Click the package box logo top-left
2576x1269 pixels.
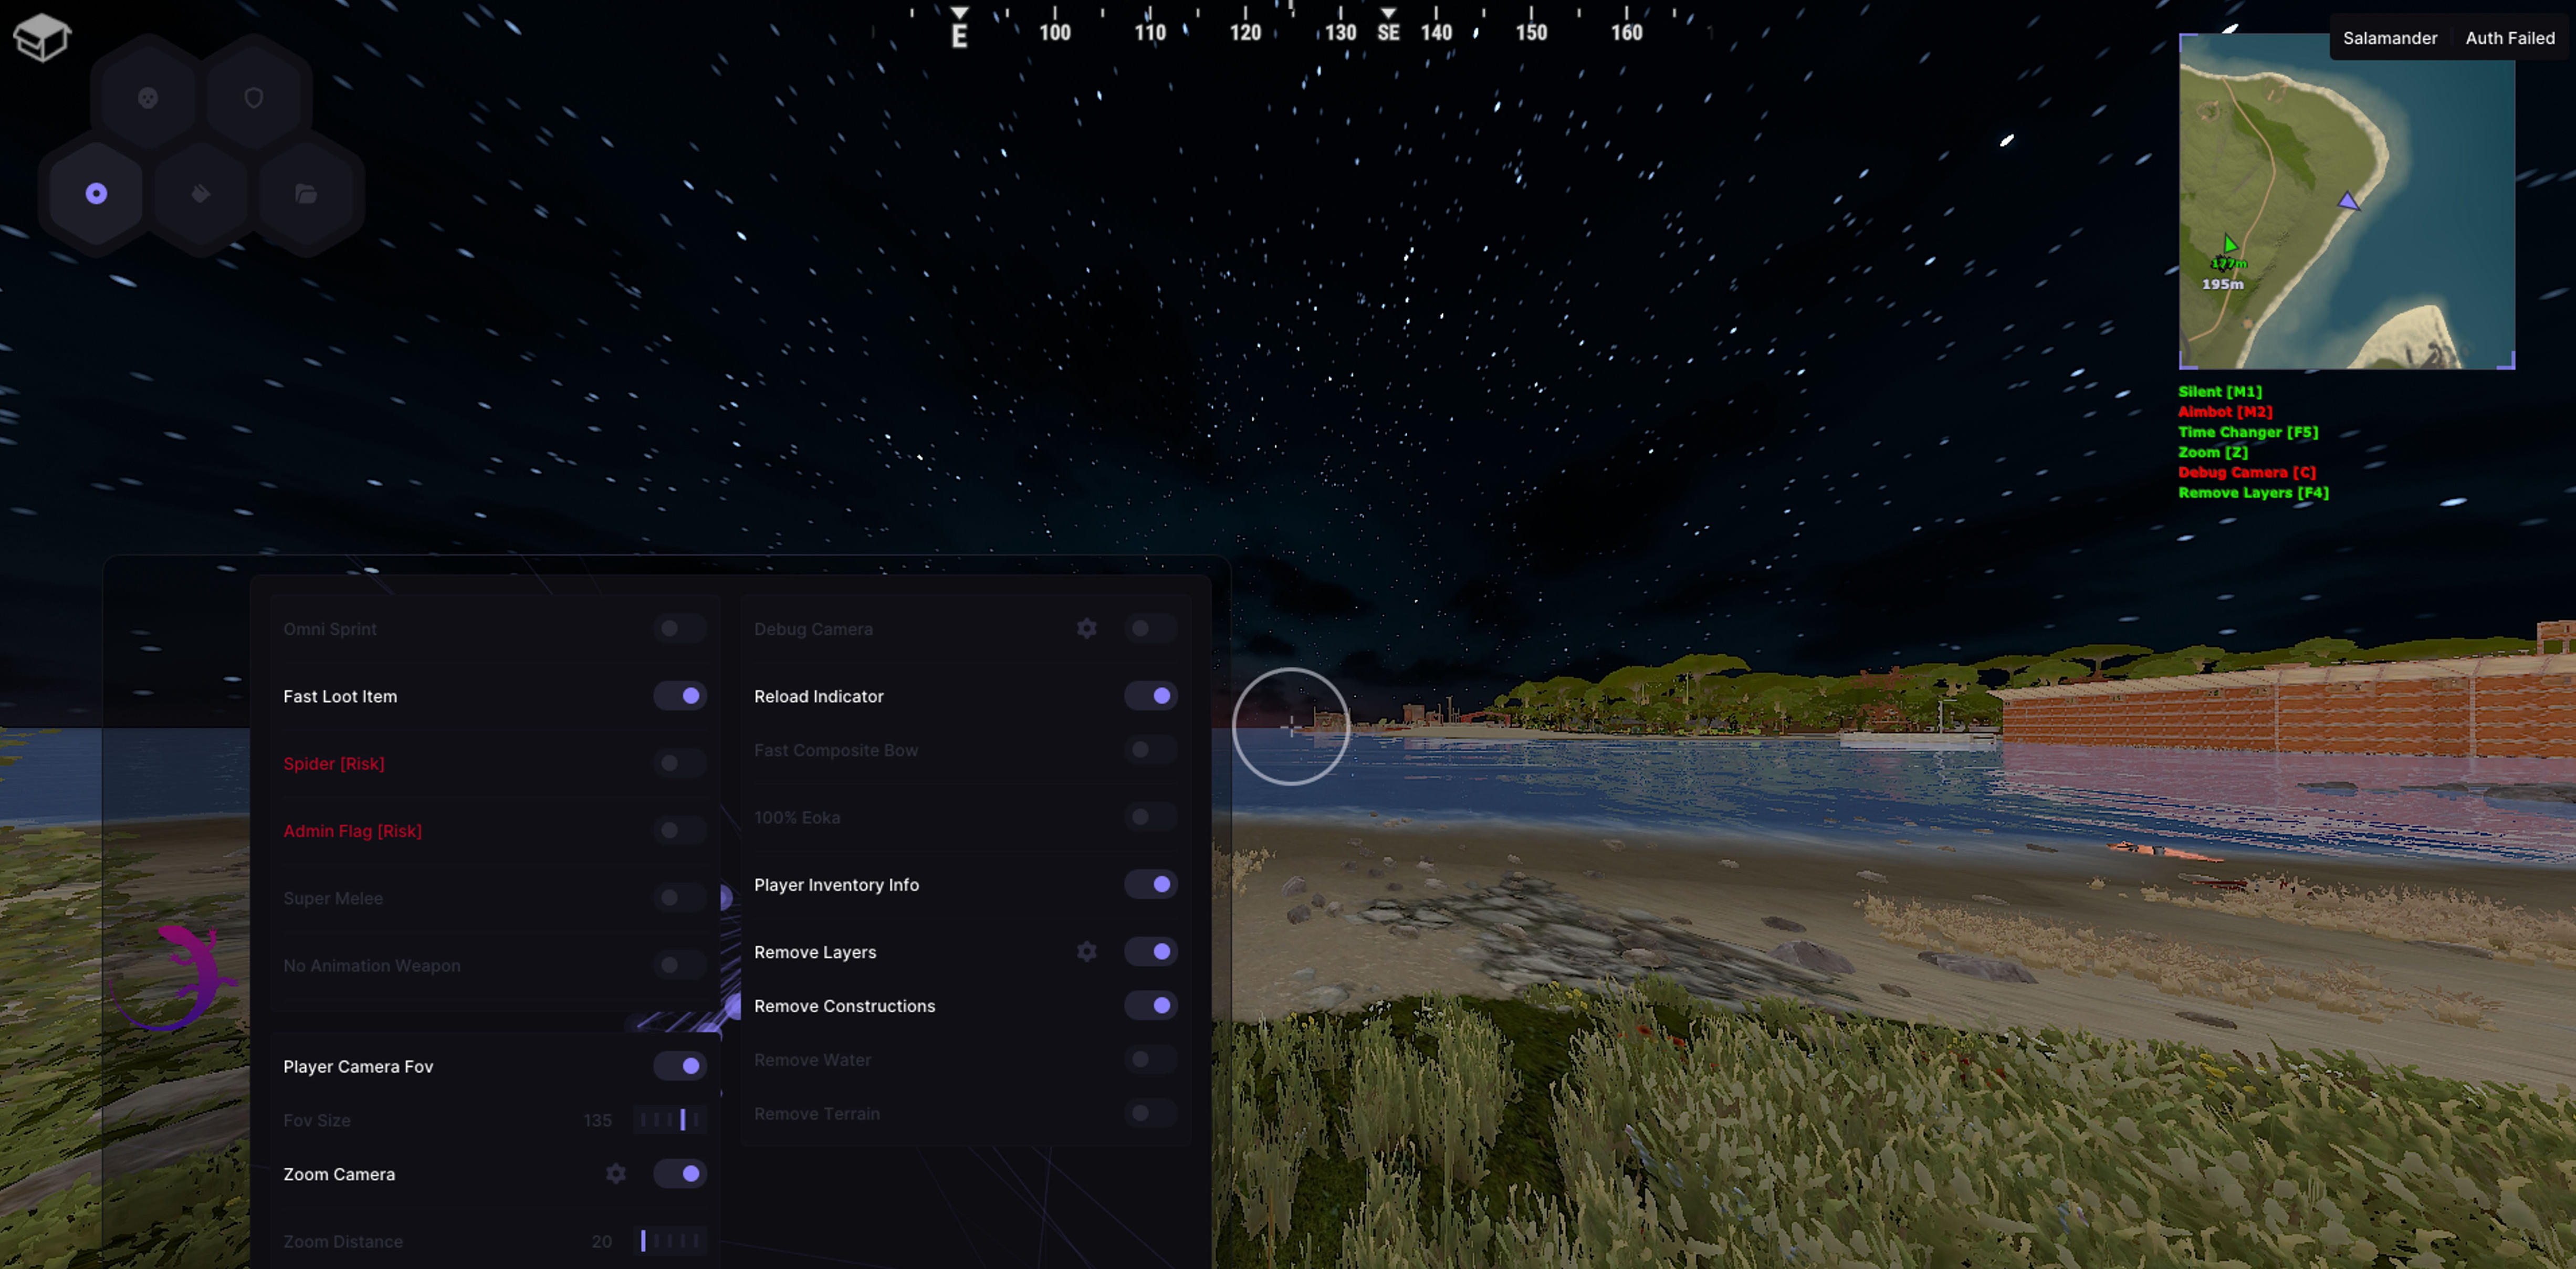coord(41,37)
